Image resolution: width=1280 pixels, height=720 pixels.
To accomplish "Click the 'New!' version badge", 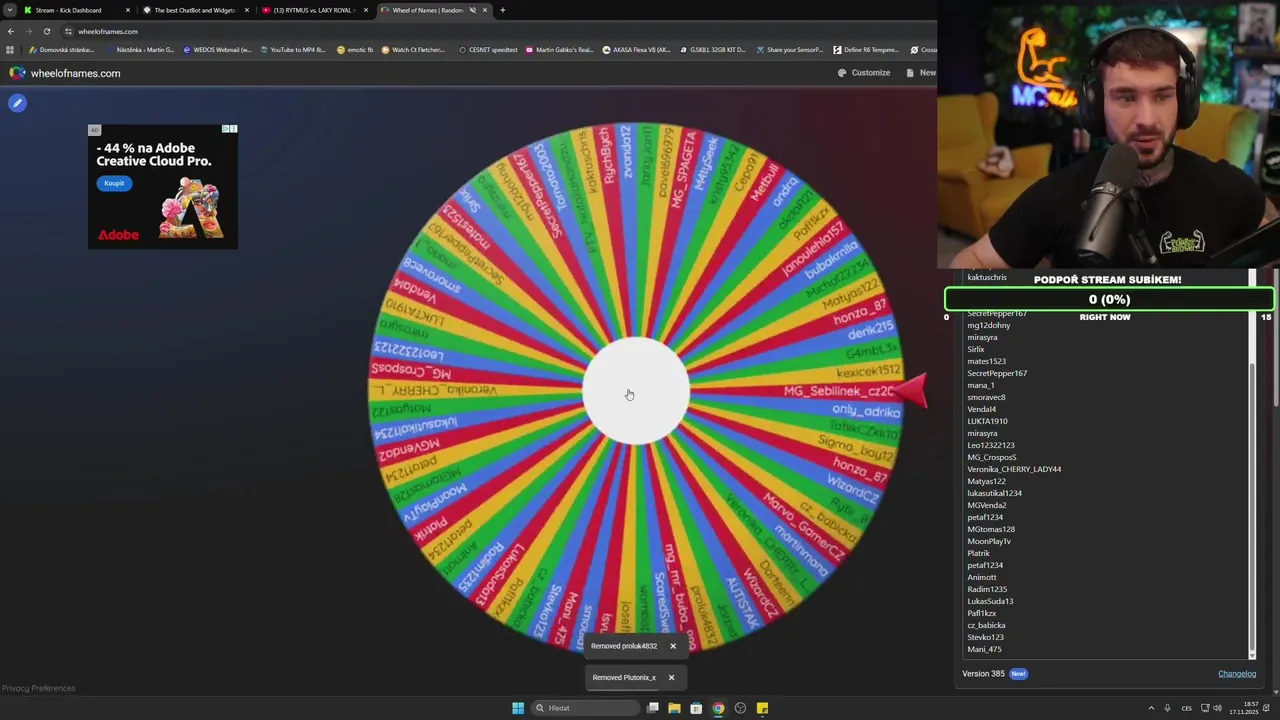I will coord(1018,674).
